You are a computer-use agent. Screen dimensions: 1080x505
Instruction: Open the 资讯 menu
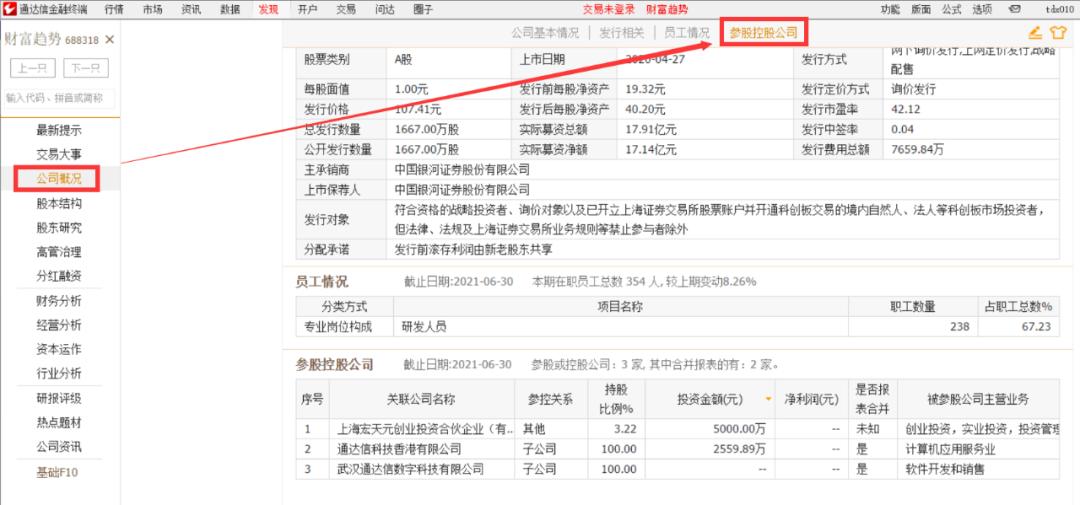point(191,9)
